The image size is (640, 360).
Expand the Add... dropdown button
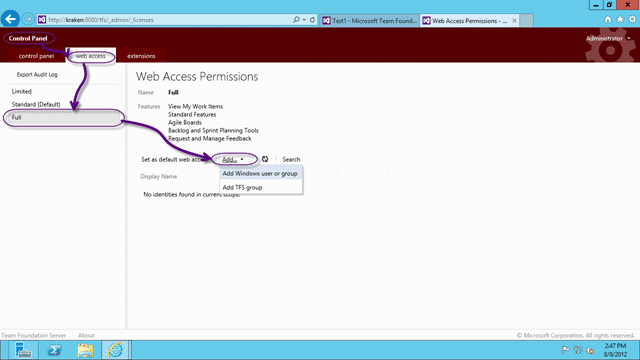(233, 160)
